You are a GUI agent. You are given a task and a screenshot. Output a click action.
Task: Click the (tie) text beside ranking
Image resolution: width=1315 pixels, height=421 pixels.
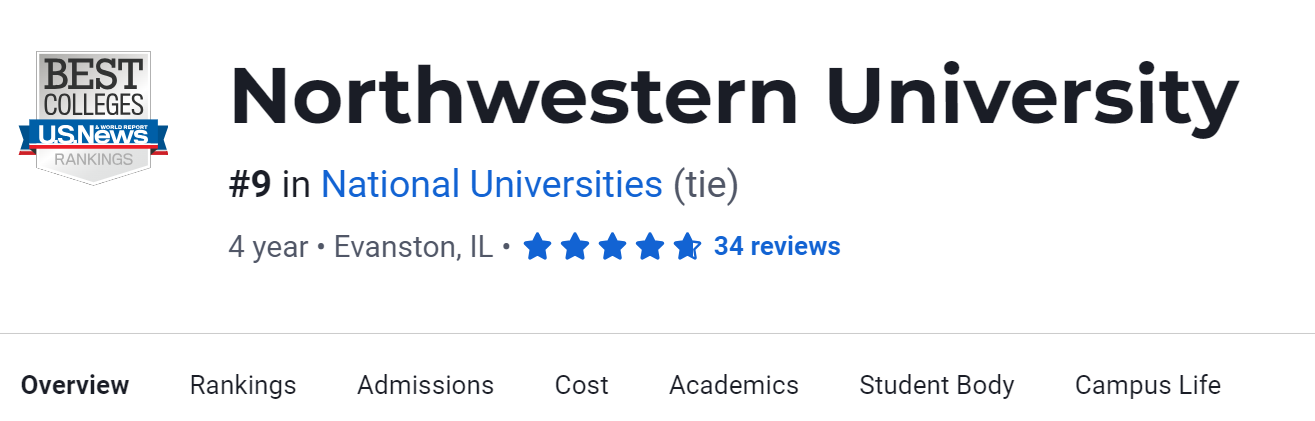point(705,185)
